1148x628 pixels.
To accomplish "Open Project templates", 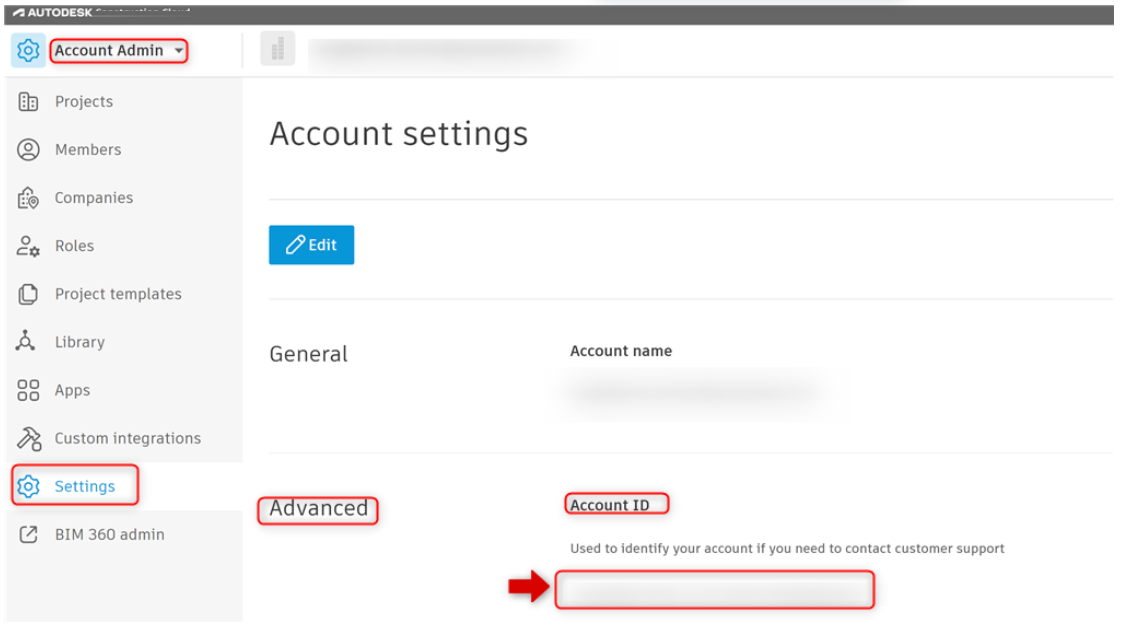I will coord(118,294).
